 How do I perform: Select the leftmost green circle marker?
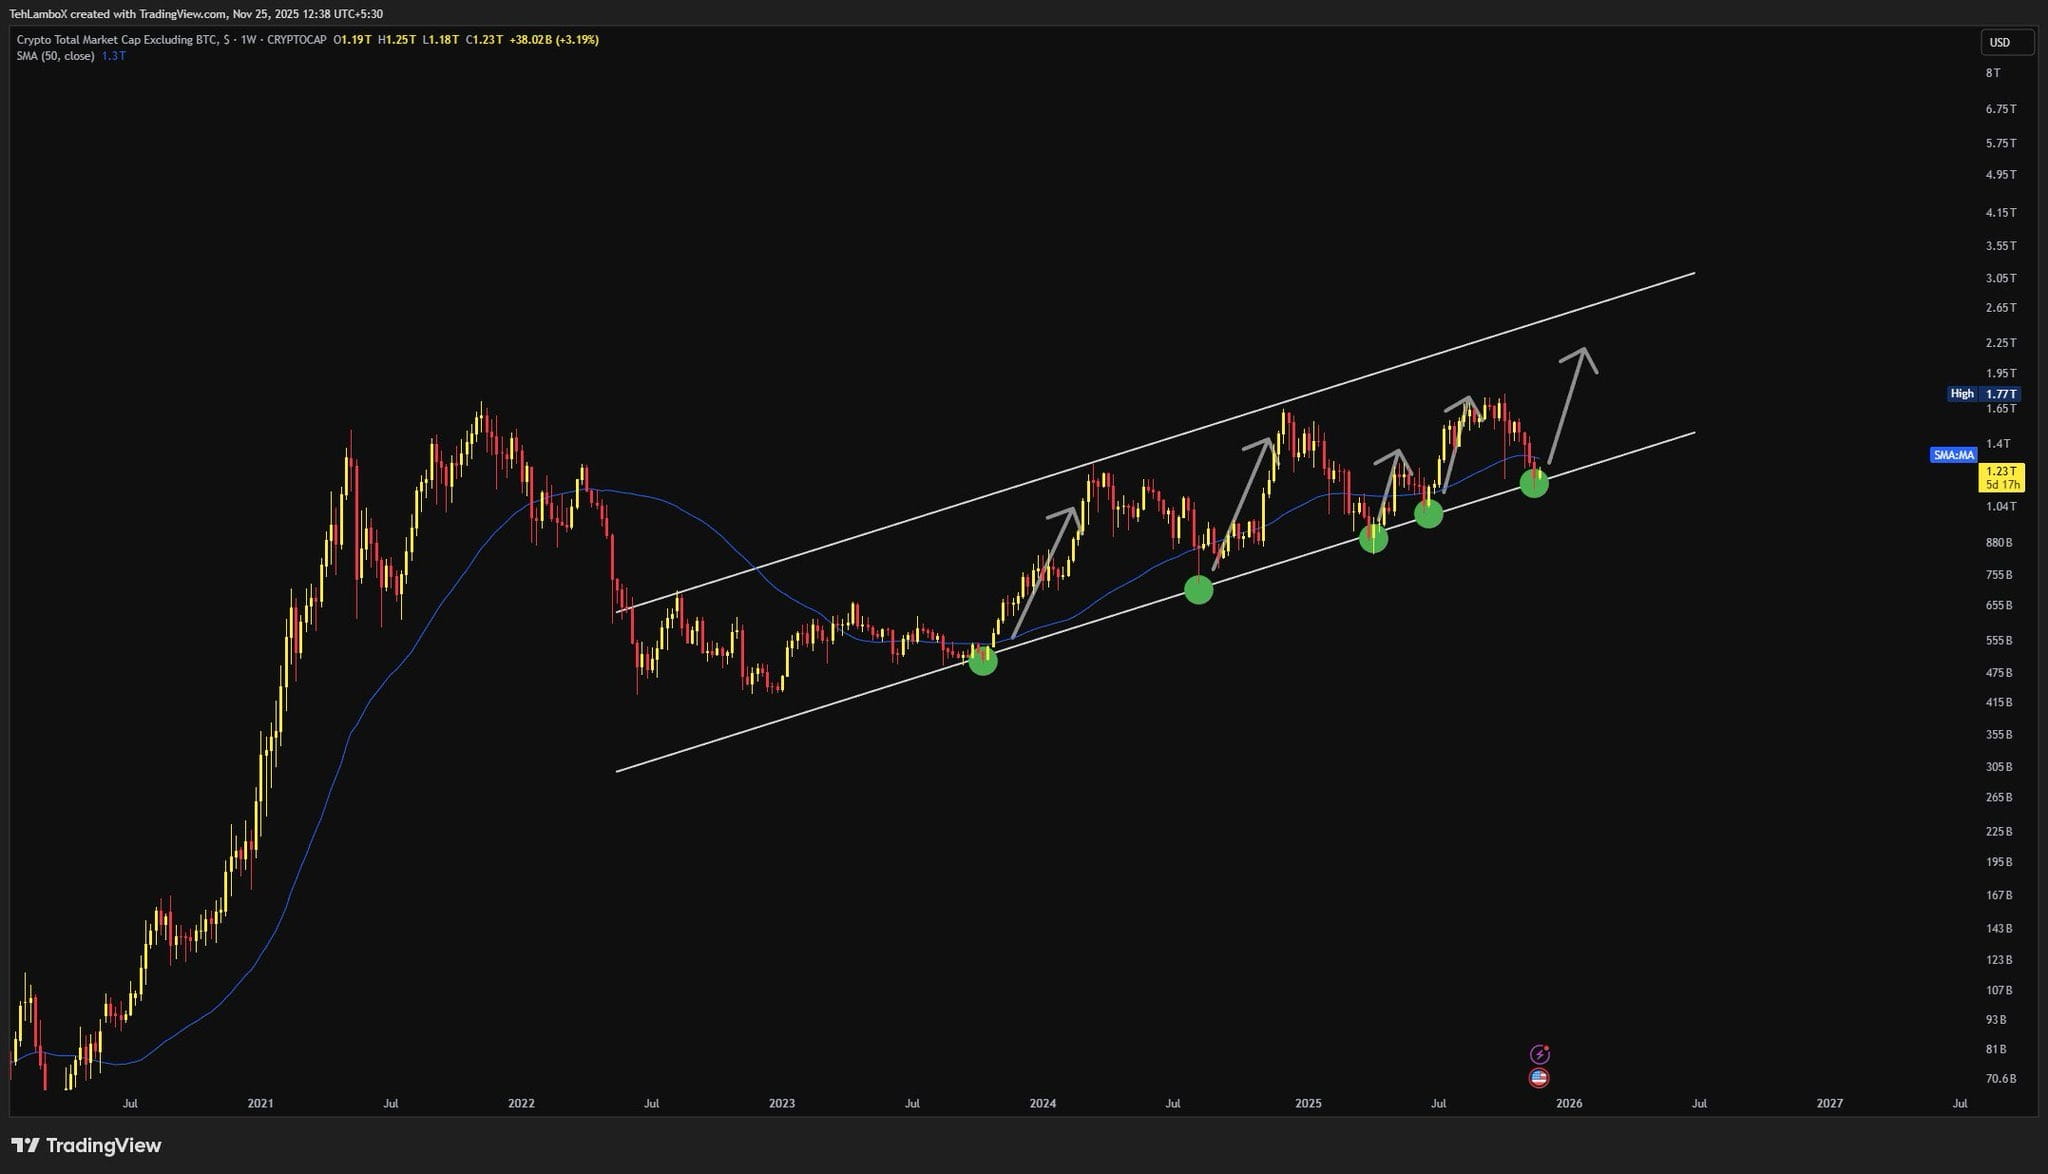[x=983, y=661]
